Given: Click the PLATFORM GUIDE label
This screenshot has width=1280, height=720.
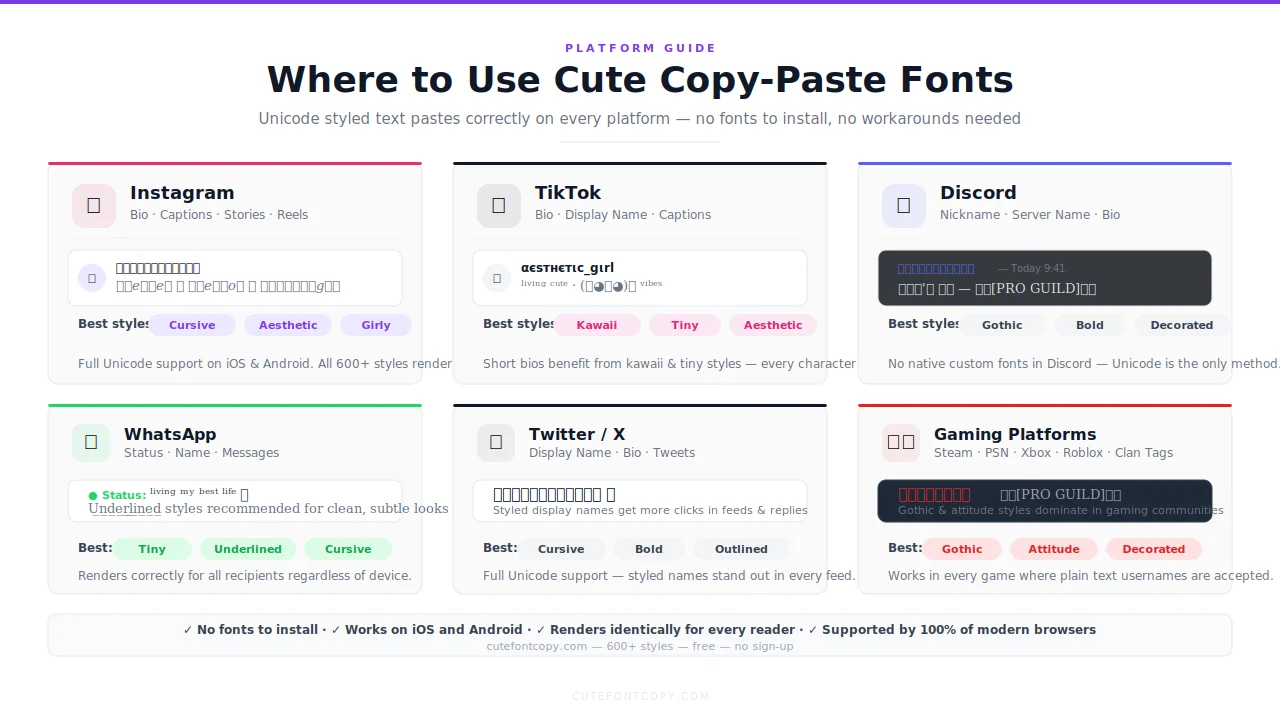Looking at the screenshot, I should pyautogui.click(x=640, y=48).
